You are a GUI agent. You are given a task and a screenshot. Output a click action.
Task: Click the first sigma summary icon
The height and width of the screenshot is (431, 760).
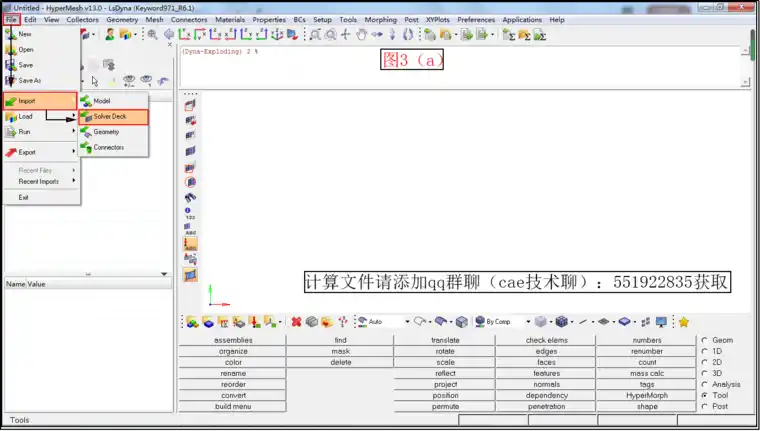(508, 34)
